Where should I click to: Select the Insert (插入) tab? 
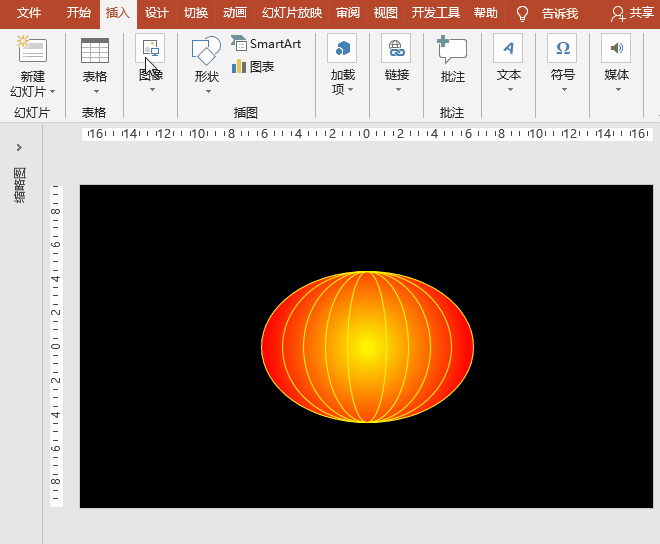[x=118, y=13]
